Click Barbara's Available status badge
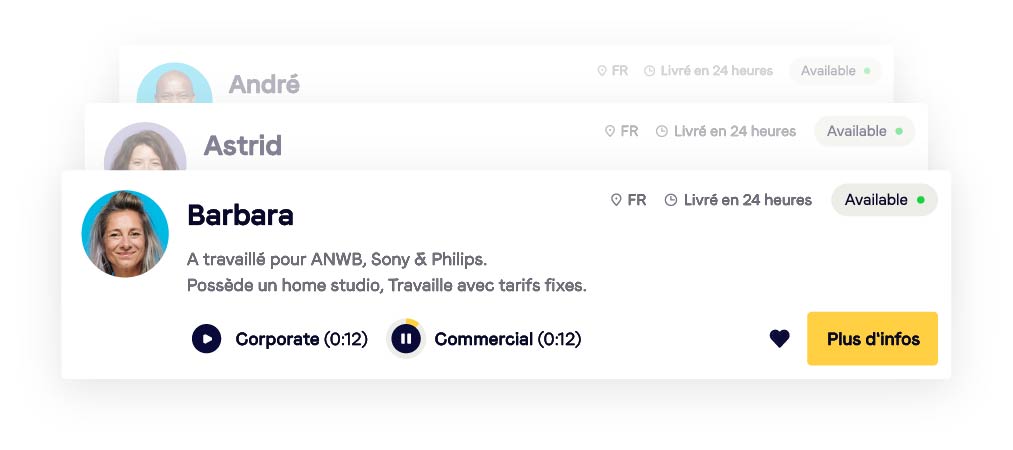1013x450 pixels. [x=884, y=200]
